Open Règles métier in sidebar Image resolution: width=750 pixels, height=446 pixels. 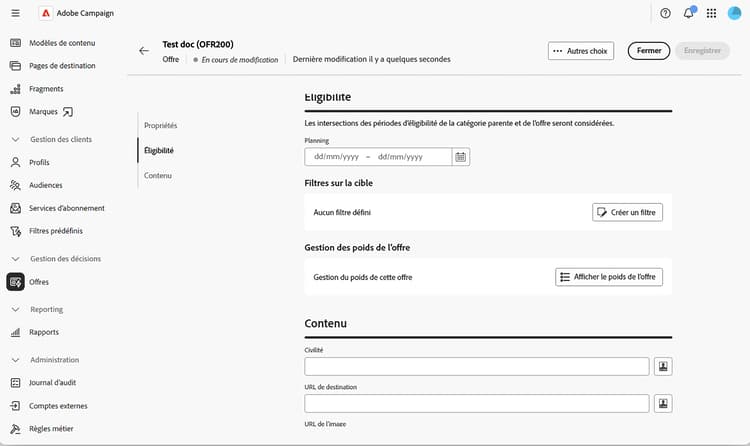coord(51,429)
